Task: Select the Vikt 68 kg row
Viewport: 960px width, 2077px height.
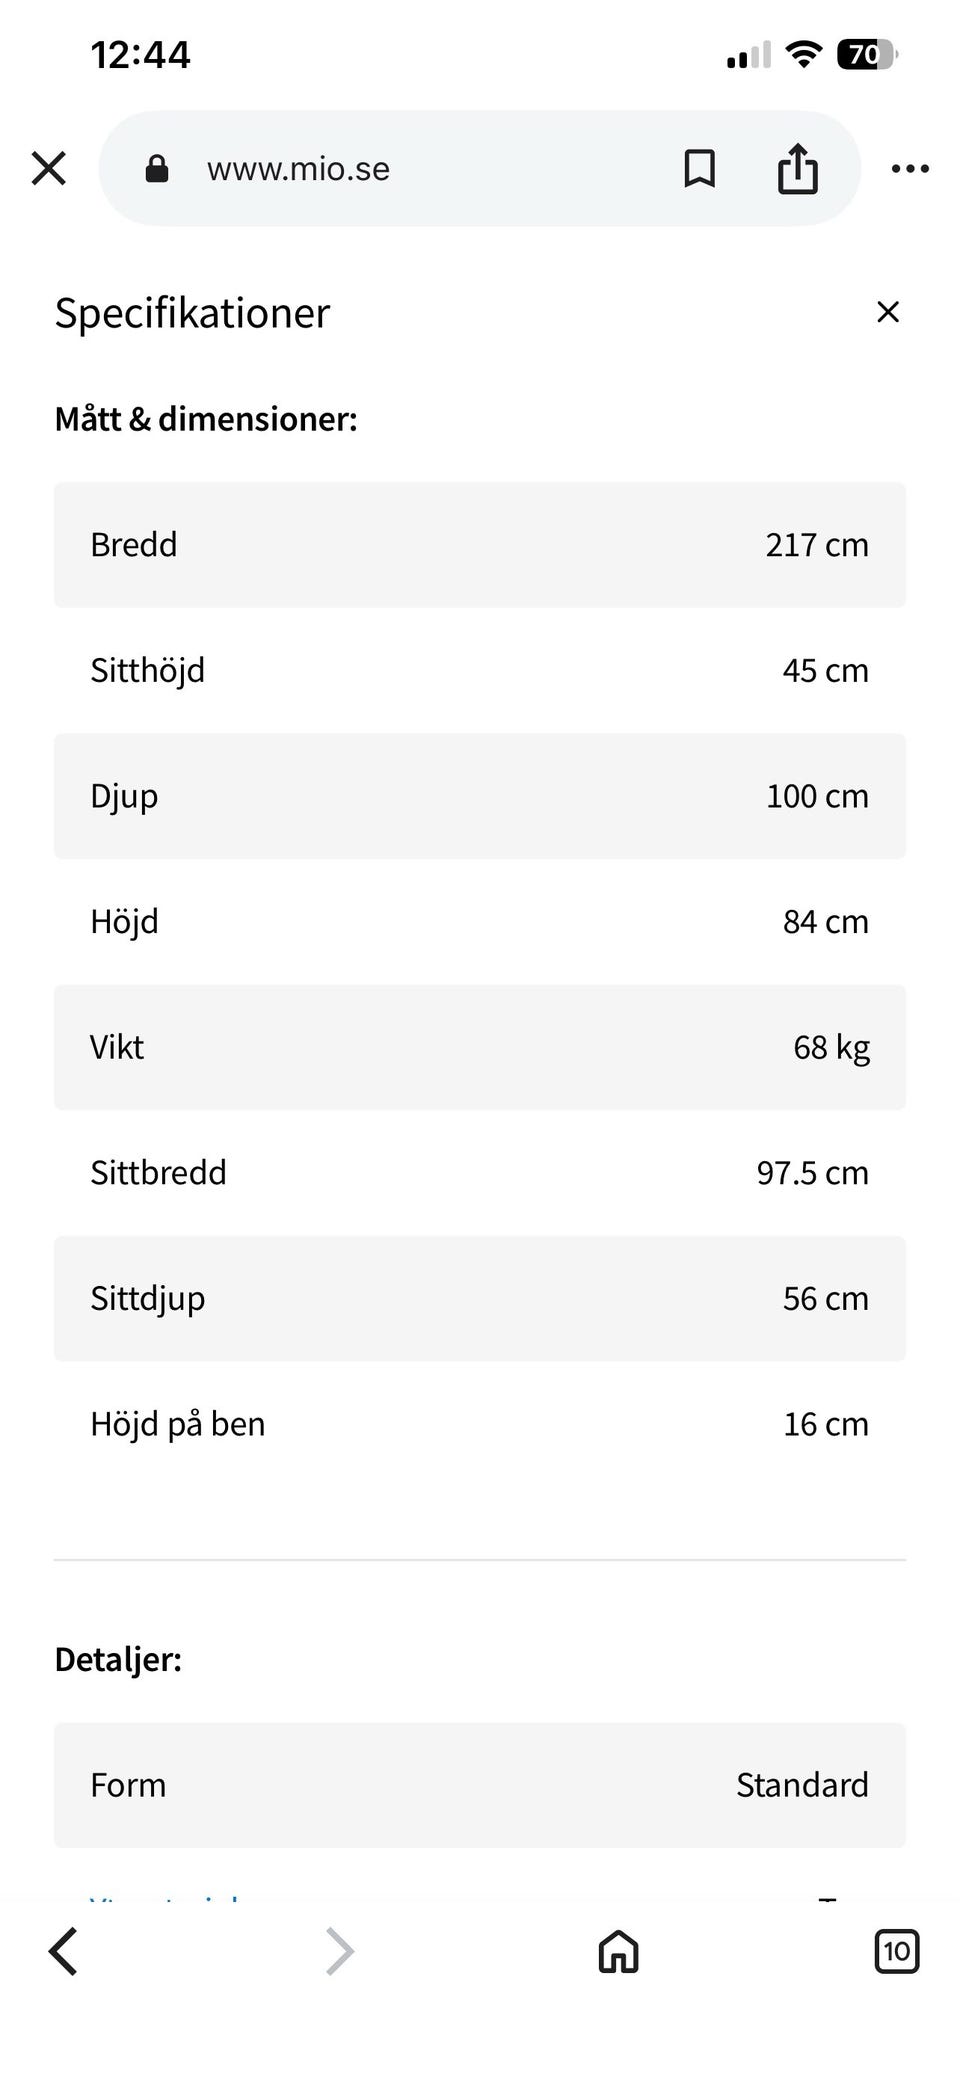Action: click(x=480, y=1047)
